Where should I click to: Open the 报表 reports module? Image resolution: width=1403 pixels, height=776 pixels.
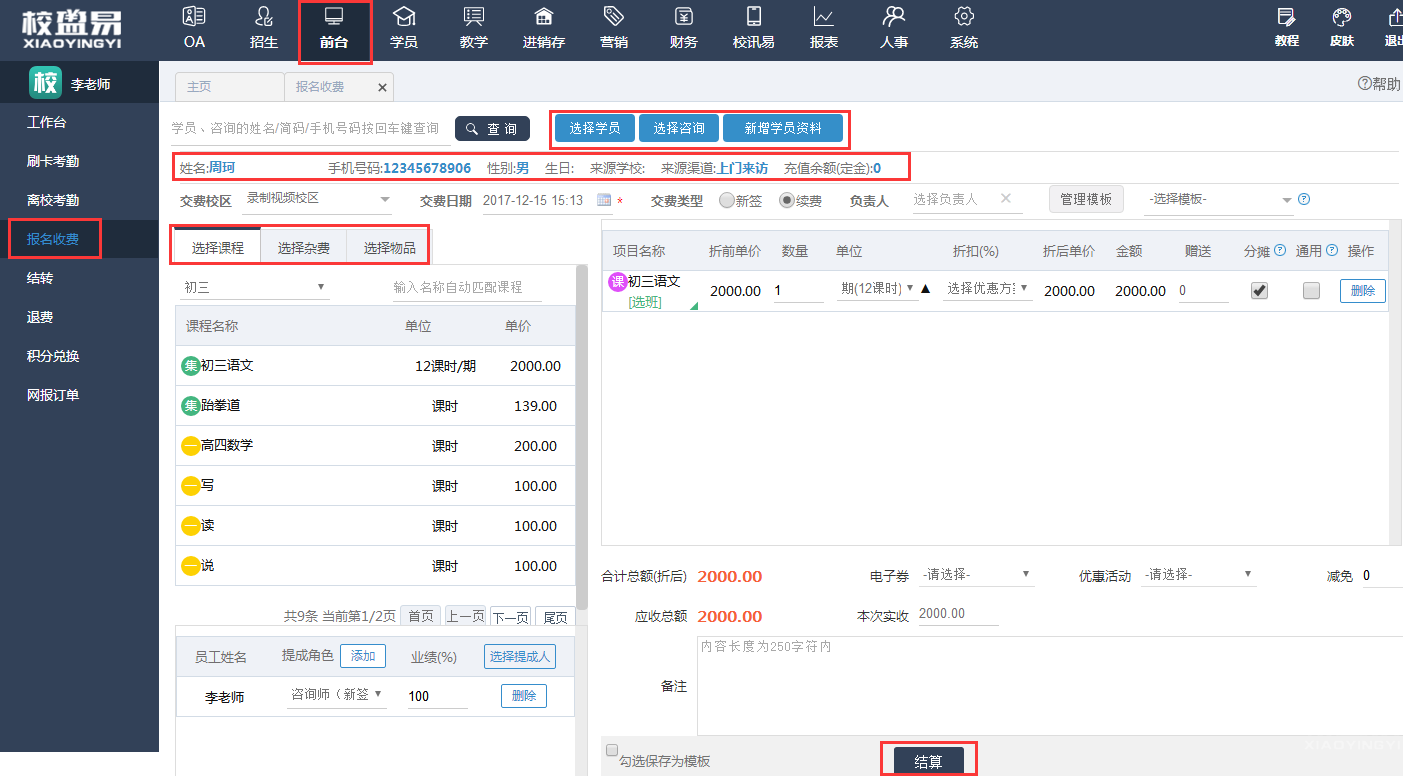point(824,17)
